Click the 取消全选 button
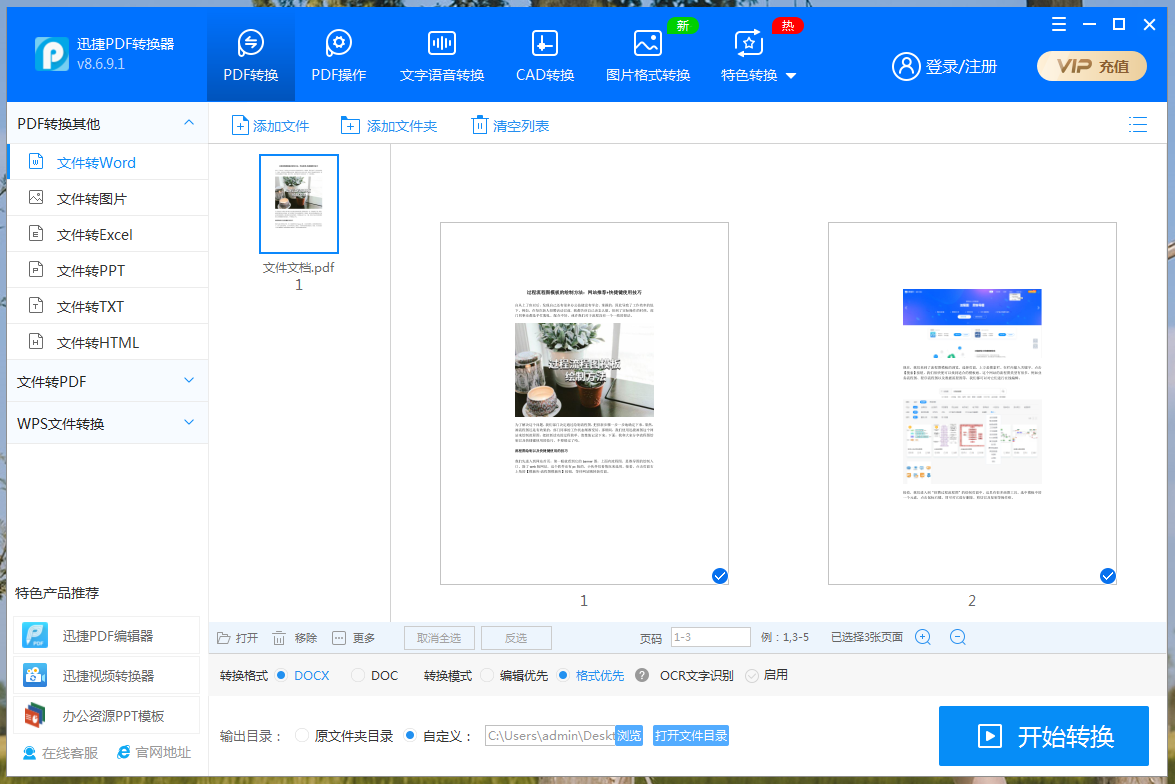The width and height of the screenshot is (1175, 784). 439,638
